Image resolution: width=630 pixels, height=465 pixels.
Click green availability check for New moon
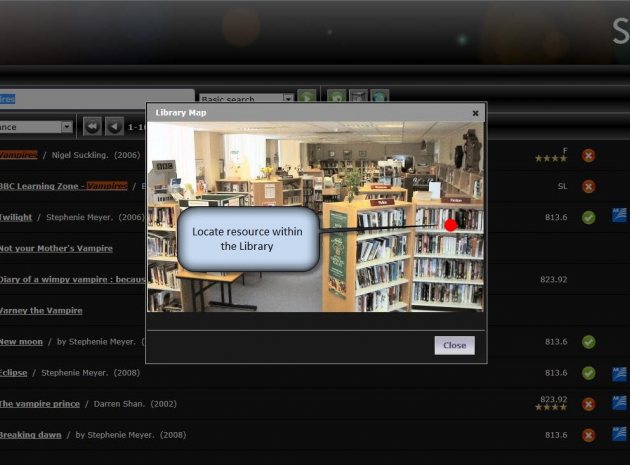click(589, 342)
